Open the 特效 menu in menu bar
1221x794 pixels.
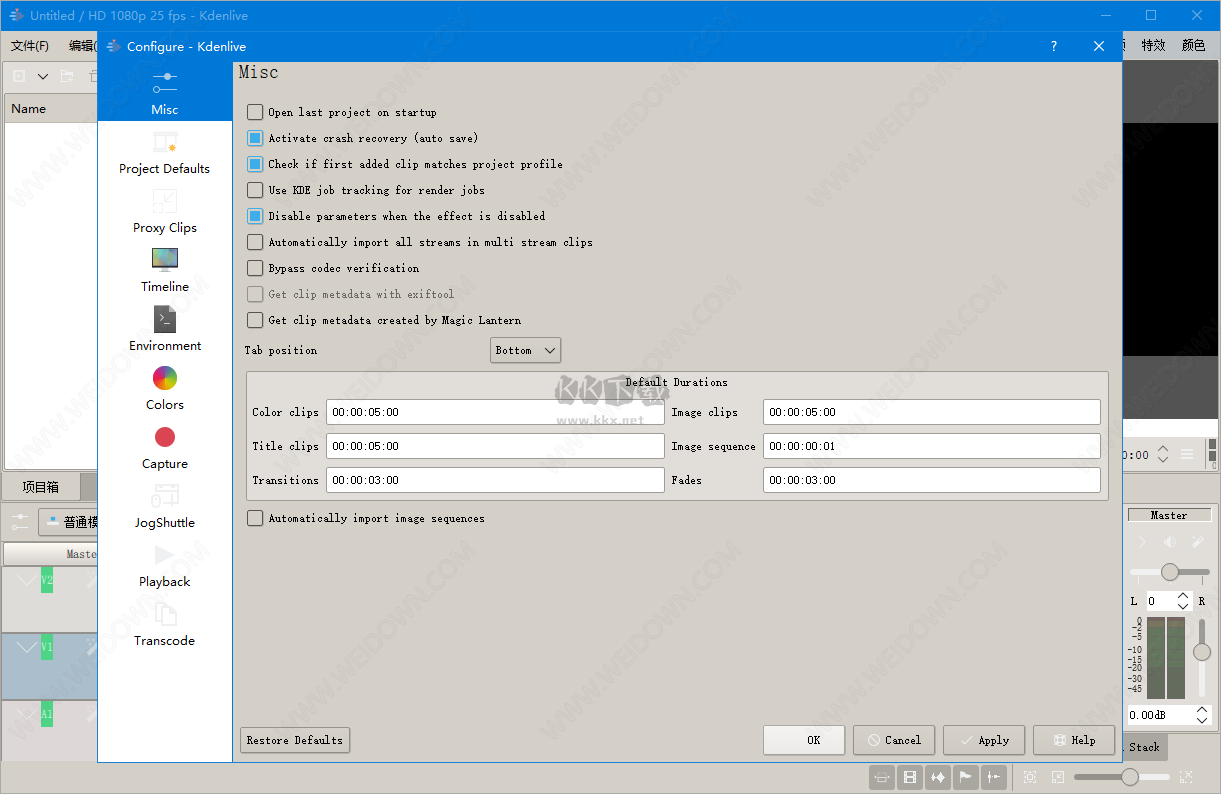[1153, 45]
